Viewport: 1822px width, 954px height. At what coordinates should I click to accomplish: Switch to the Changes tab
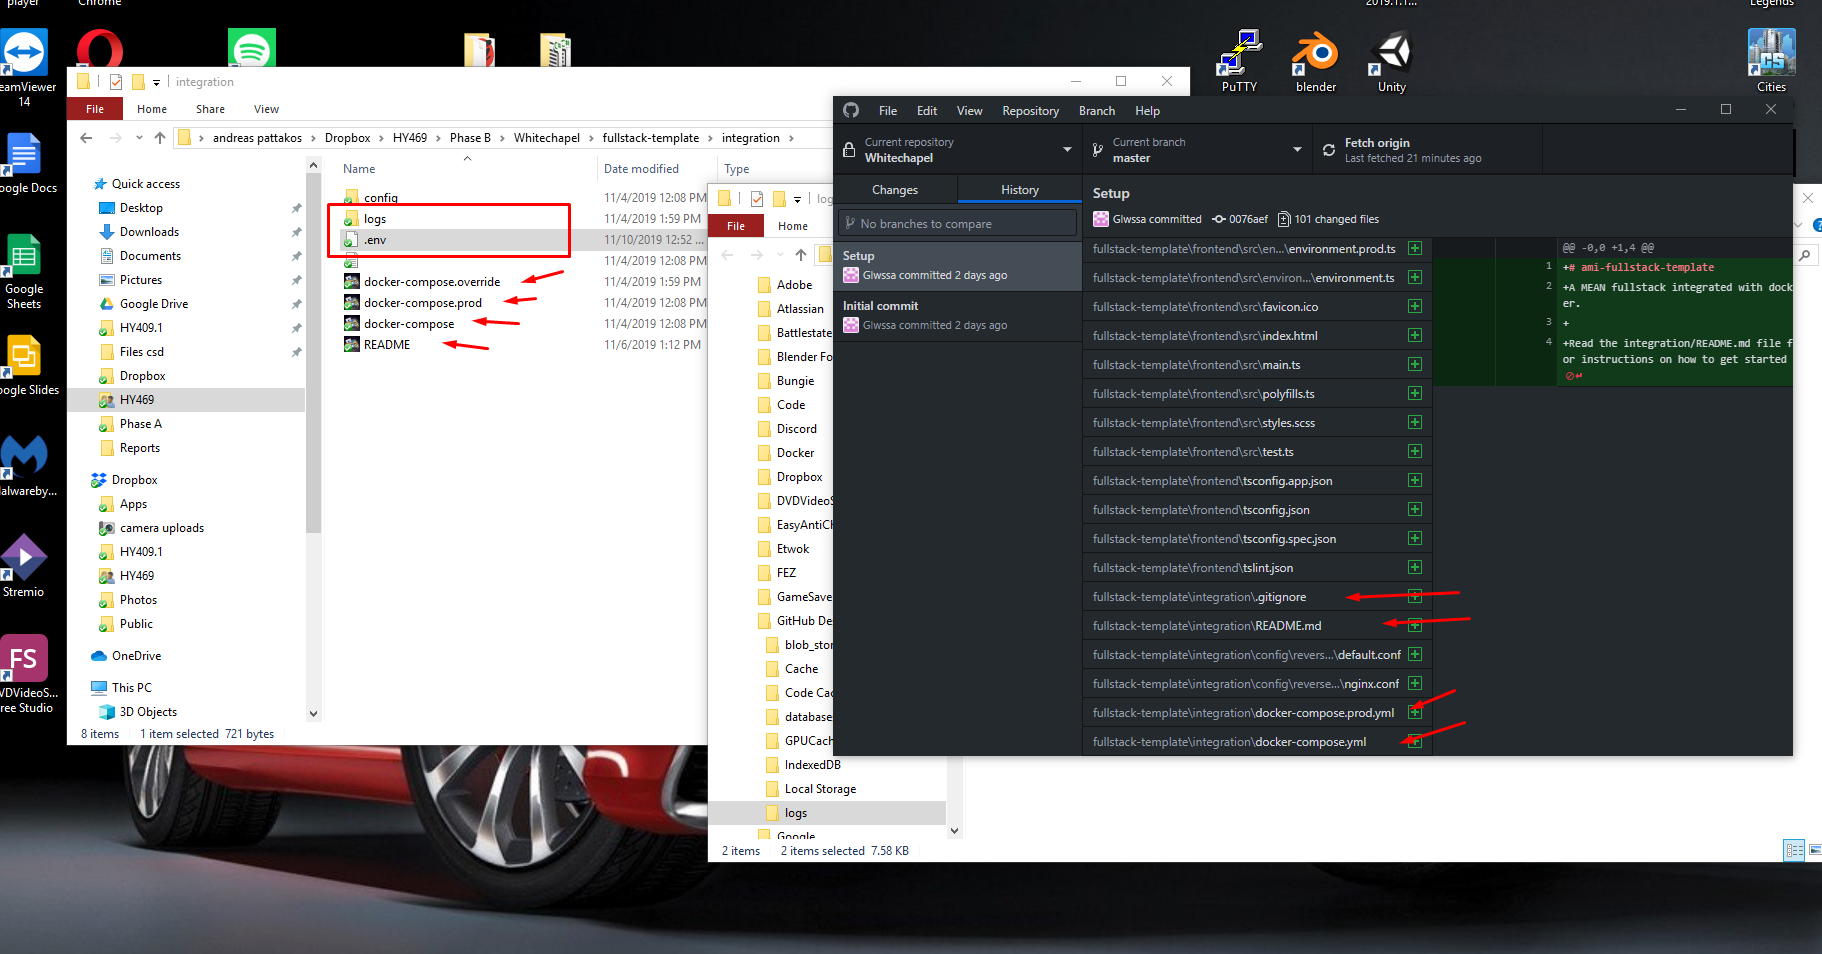click(895, 189)
